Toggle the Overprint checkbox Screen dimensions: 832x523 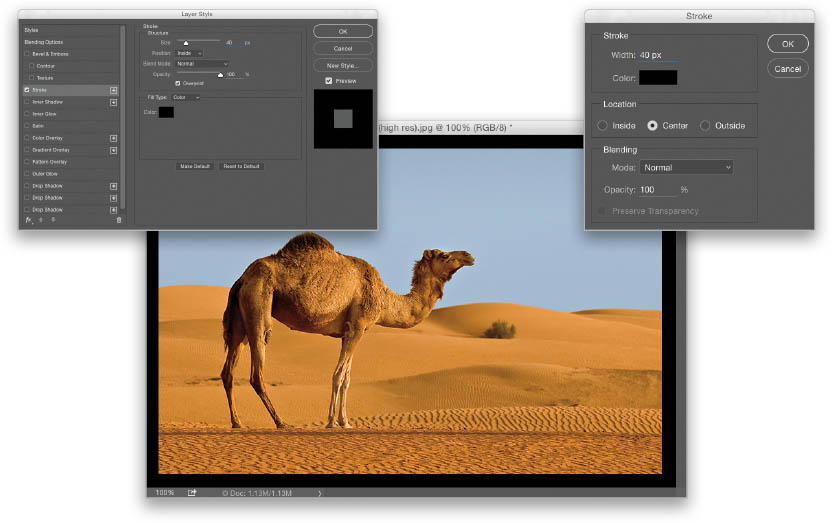click(178, 83)
